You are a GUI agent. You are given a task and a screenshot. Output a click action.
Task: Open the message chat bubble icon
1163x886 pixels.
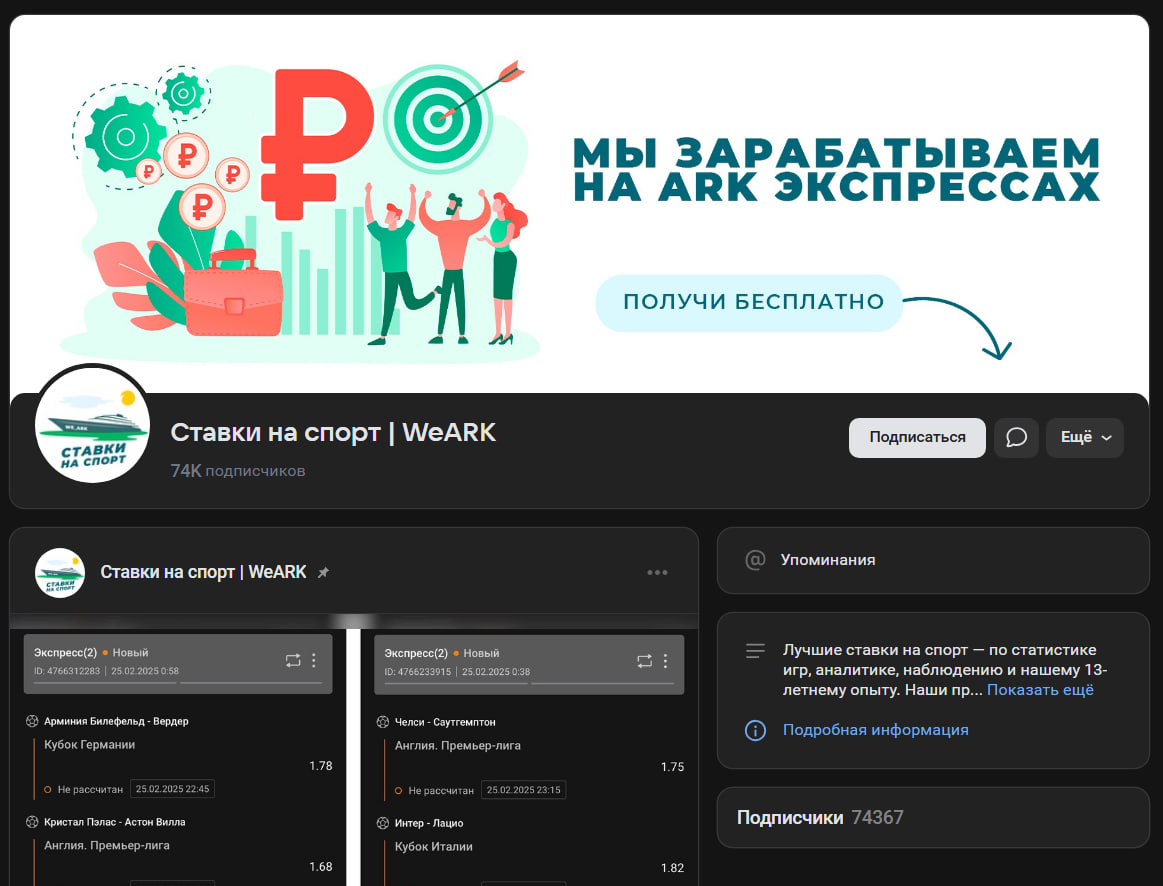click(1016, 438)
